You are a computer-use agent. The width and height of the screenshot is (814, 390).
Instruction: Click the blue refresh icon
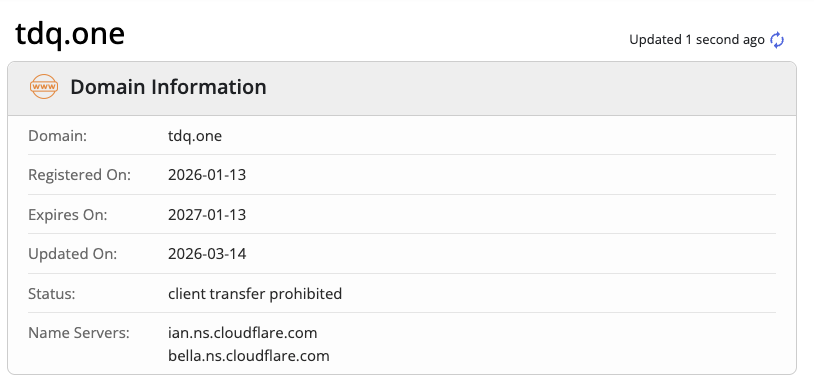pyautogui.click(x=777, y=40)
